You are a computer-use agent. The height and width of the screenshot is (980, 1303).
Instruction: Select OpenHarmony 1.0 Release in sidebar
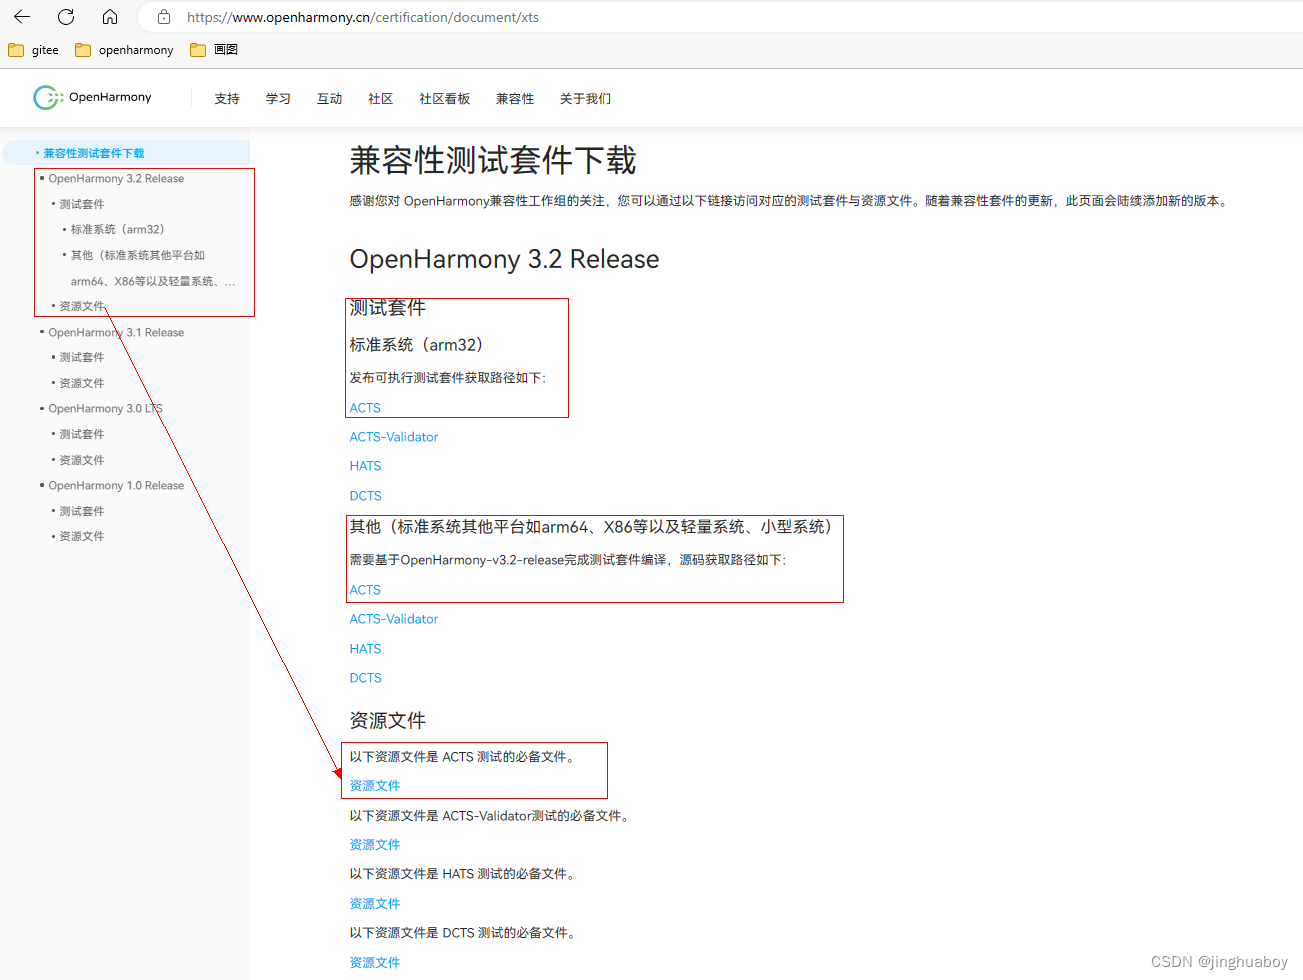click(x=116, y=486)
